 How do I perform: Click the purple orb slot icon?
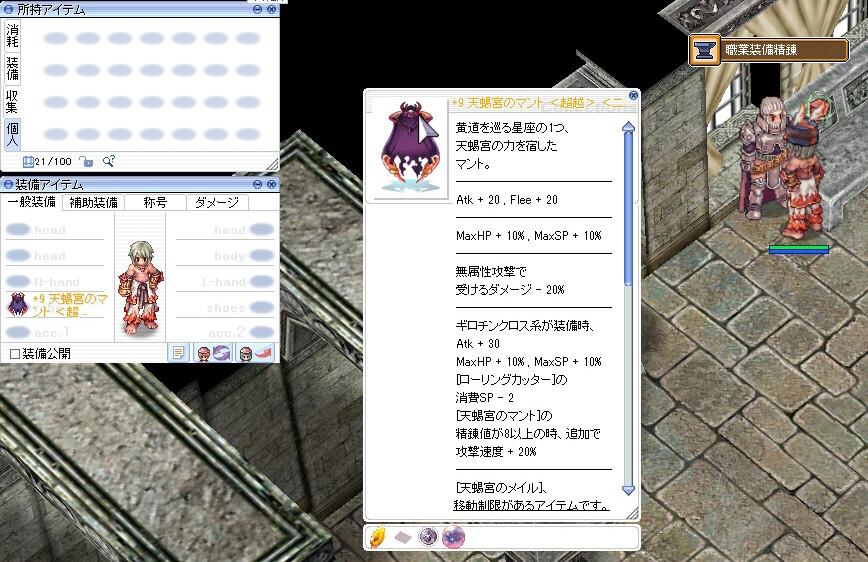[x=427, y=537]
